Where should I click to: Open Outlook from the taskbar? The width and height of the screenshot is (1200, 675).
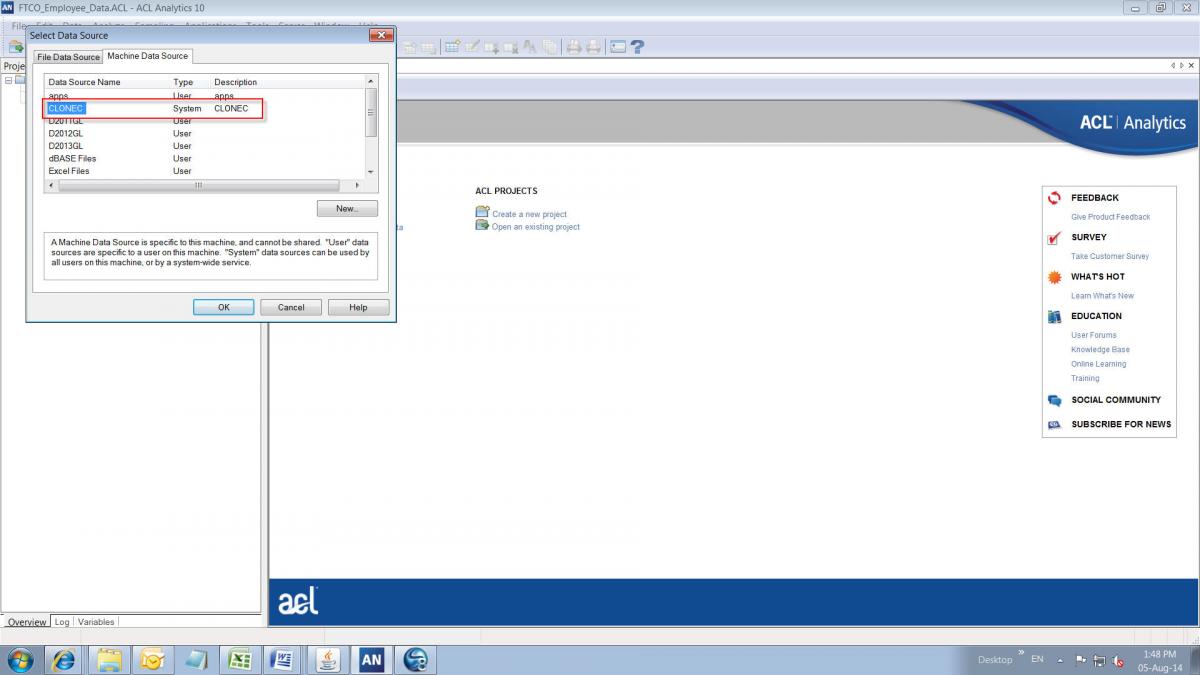click(153, 660)
